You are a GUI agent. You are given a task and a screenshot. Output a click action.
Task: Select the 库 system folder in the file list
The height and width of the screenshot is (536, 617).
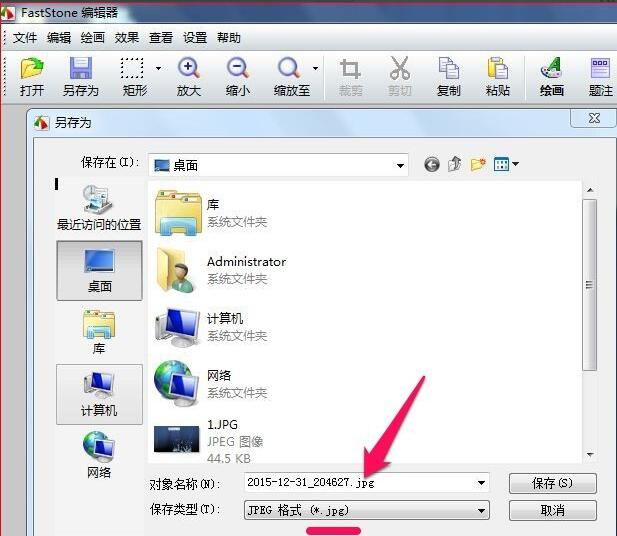[212, 213]
